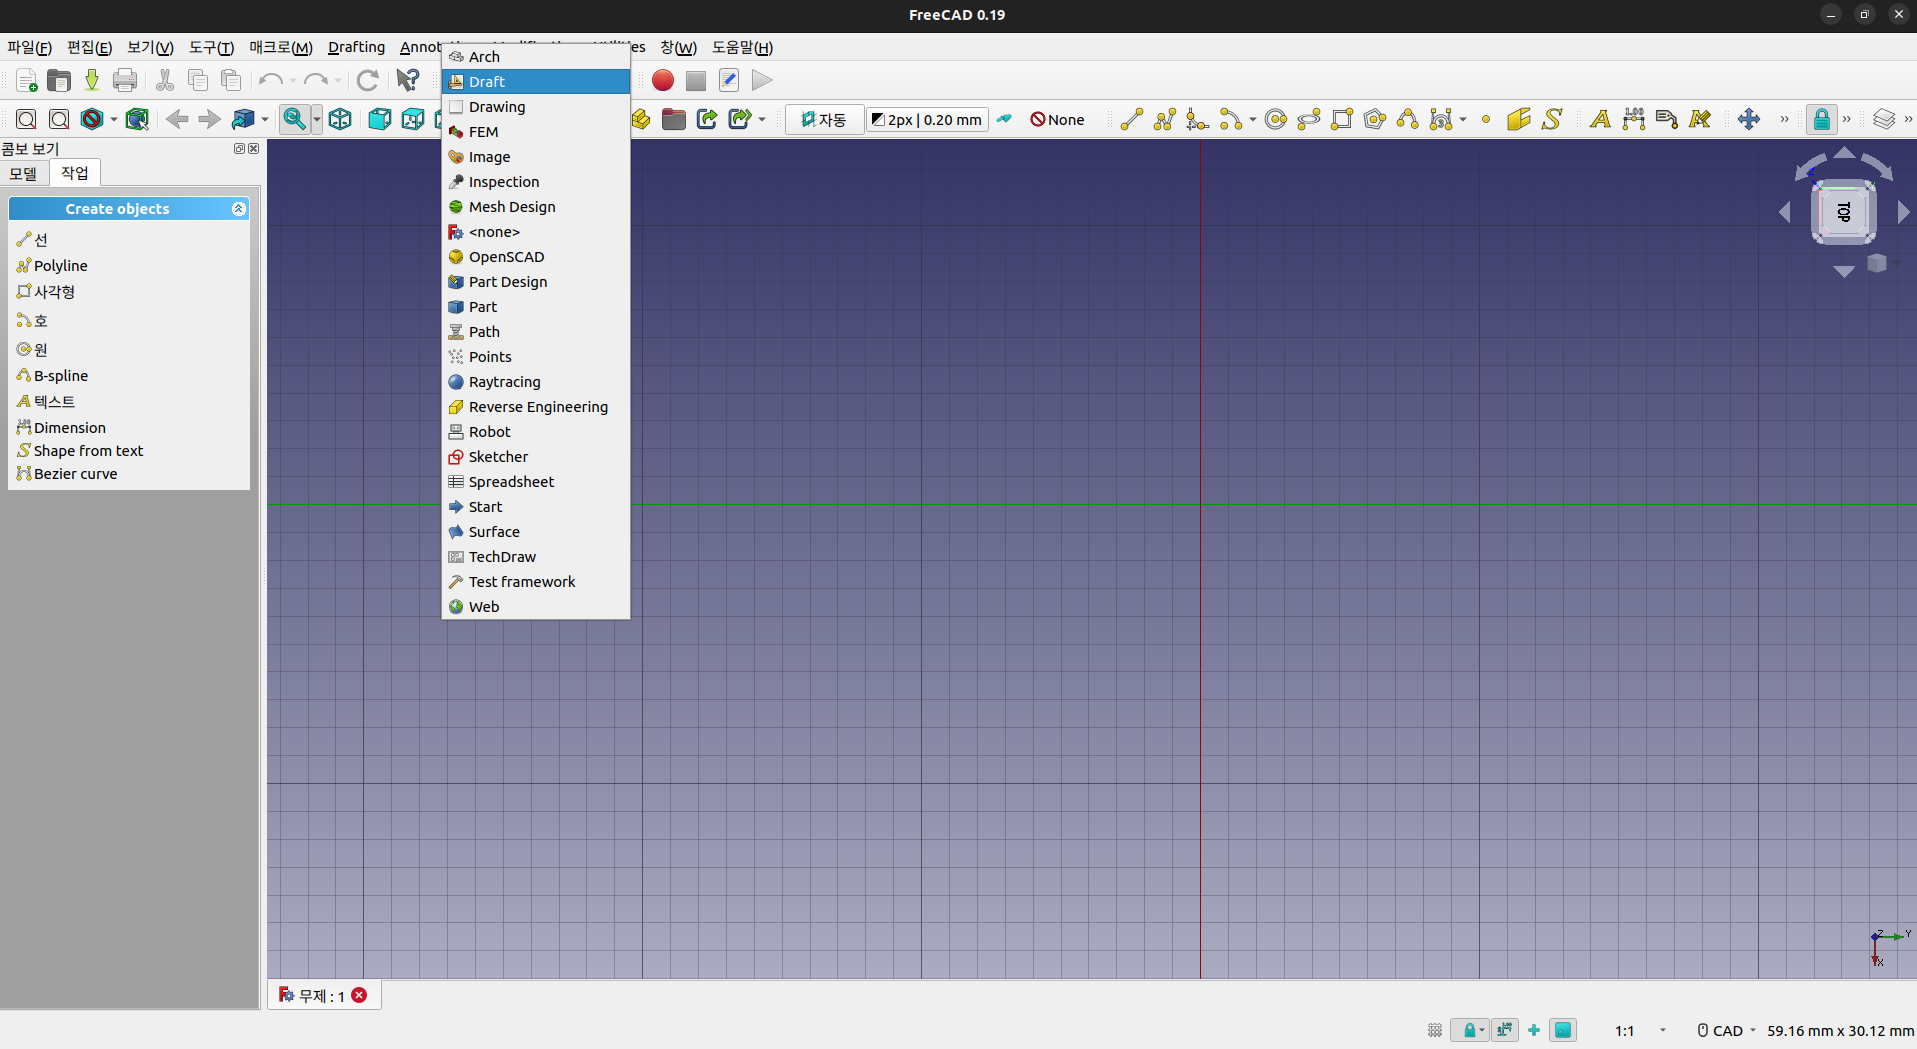Create a new document with toolbar icon
This screenshot has width=1917, height=1049.
(x=27, y=81)
